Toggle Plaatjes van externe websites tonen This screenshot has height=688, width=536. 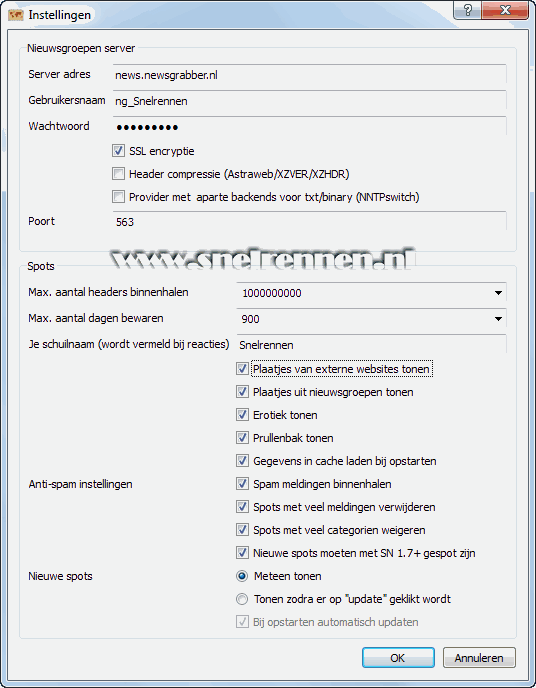click(242, 369)
